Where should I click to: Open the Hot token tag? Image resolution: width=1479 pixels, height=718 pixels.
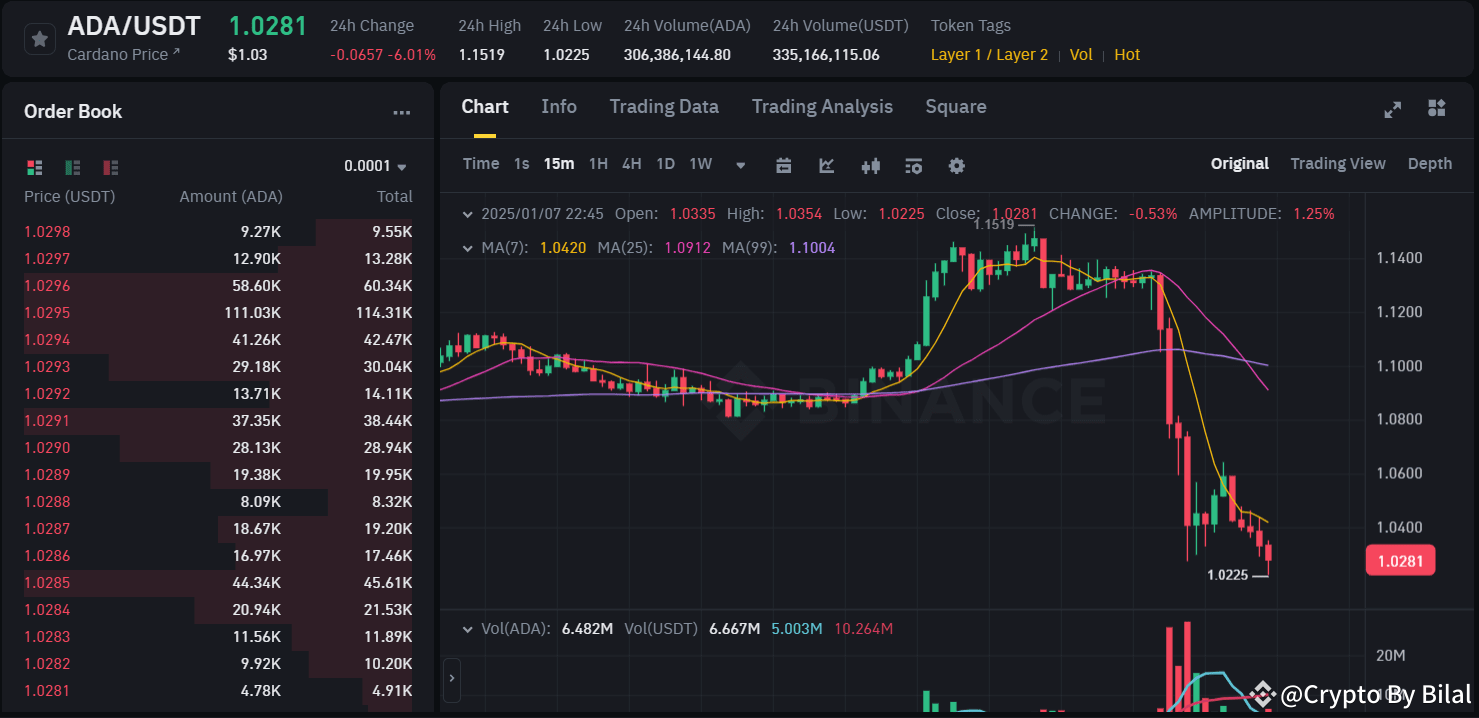click(1127, 55)
